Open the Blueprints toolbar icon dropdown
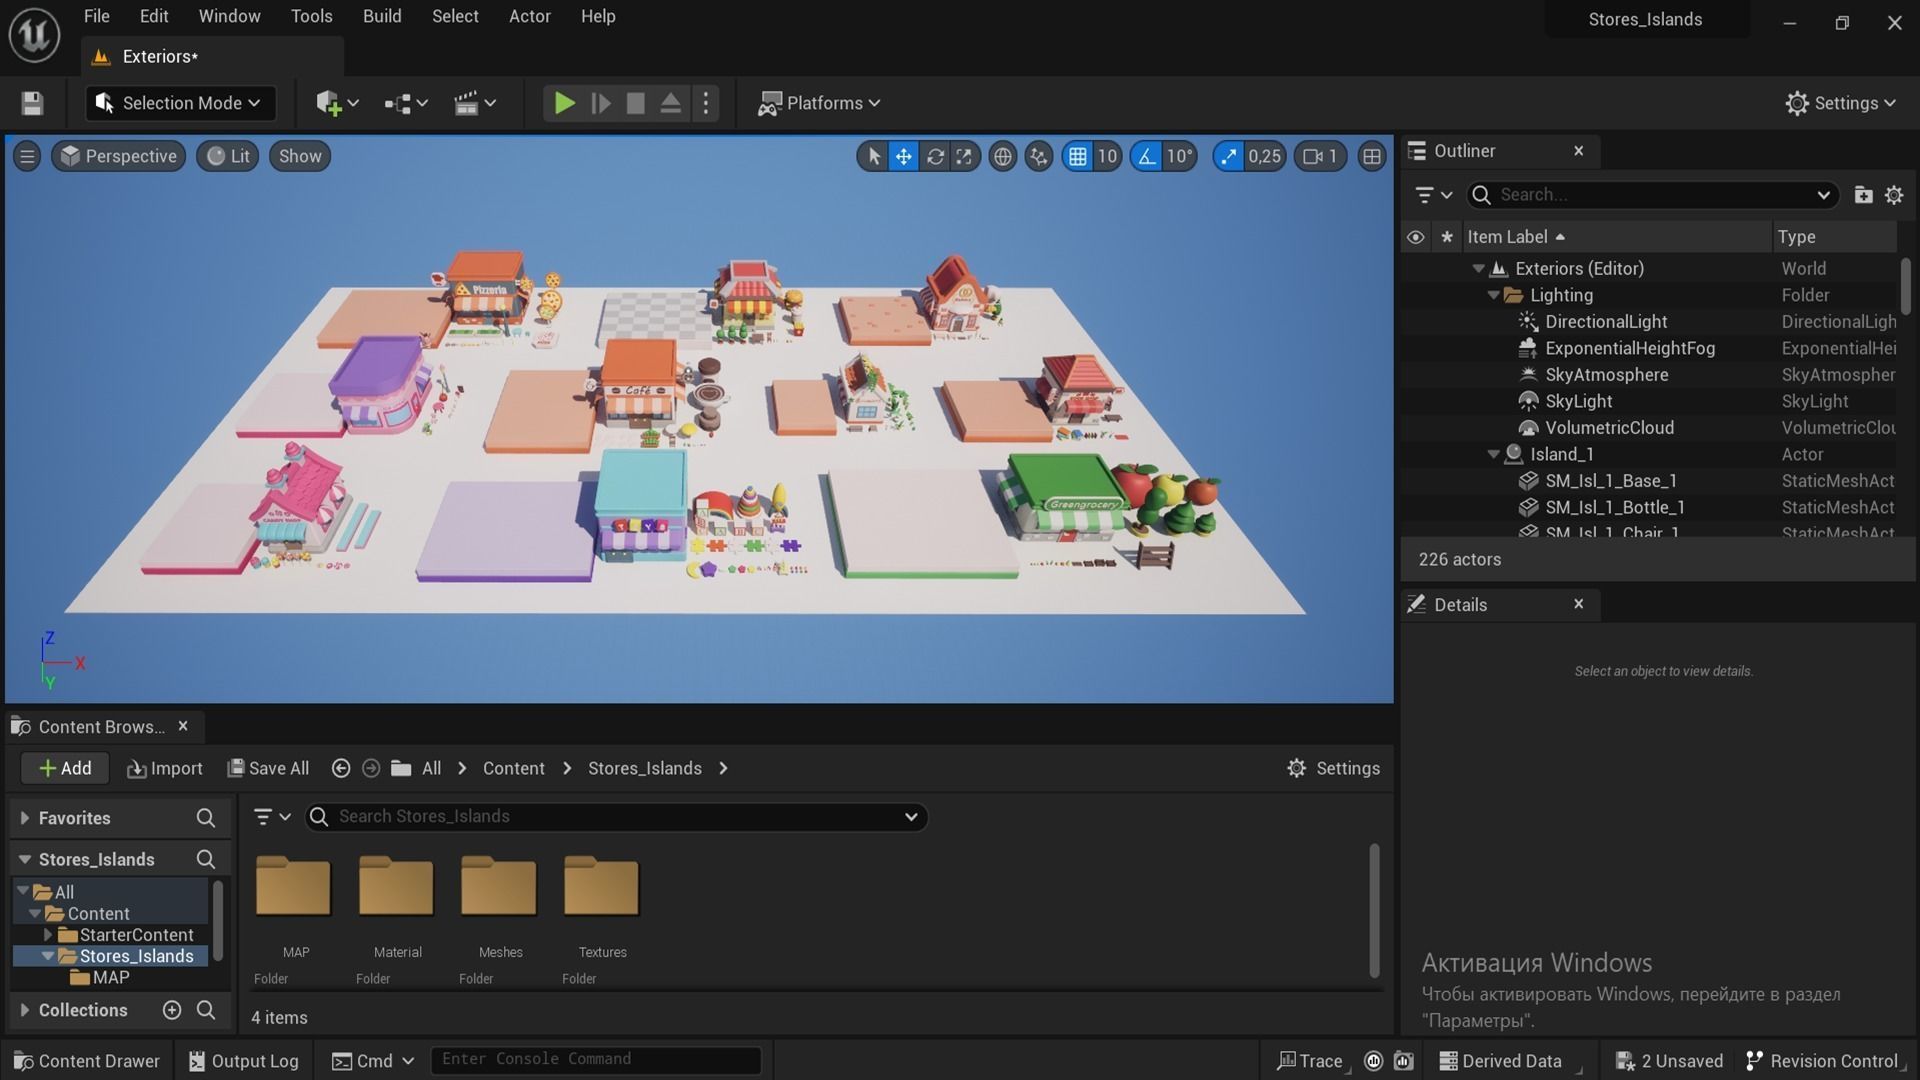Image resolution: width=1920 pixels, height=1080 pixels. 406,103
